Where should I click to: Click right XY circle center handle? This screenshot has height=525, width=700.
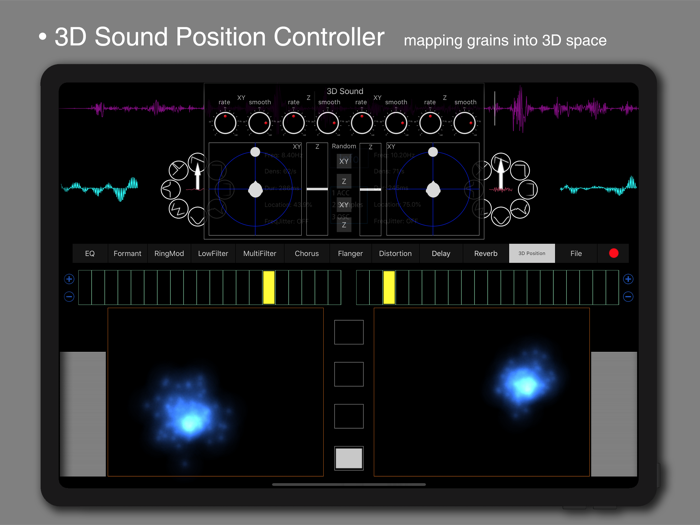tap(433, 190)
